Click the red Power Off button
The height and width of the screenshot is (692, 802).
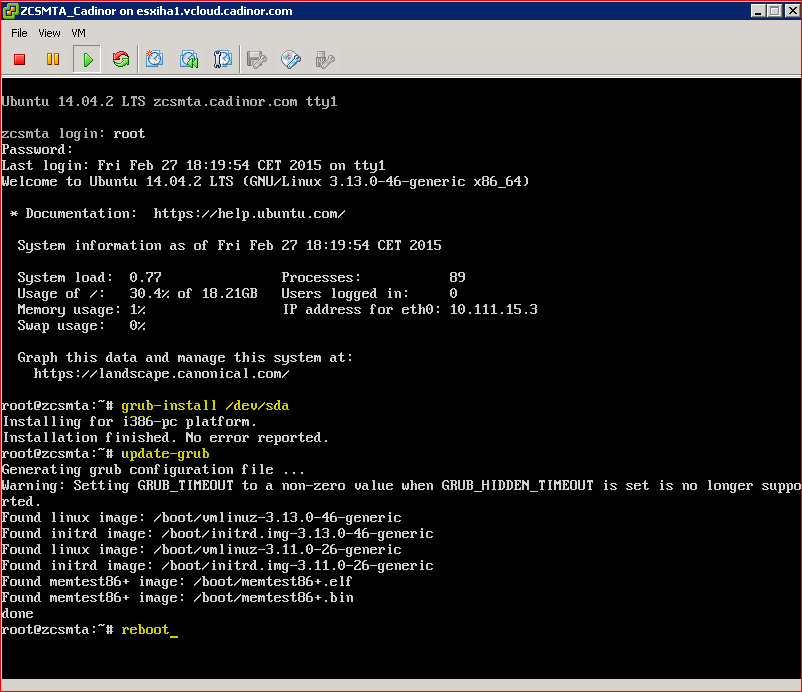(19, 59)
